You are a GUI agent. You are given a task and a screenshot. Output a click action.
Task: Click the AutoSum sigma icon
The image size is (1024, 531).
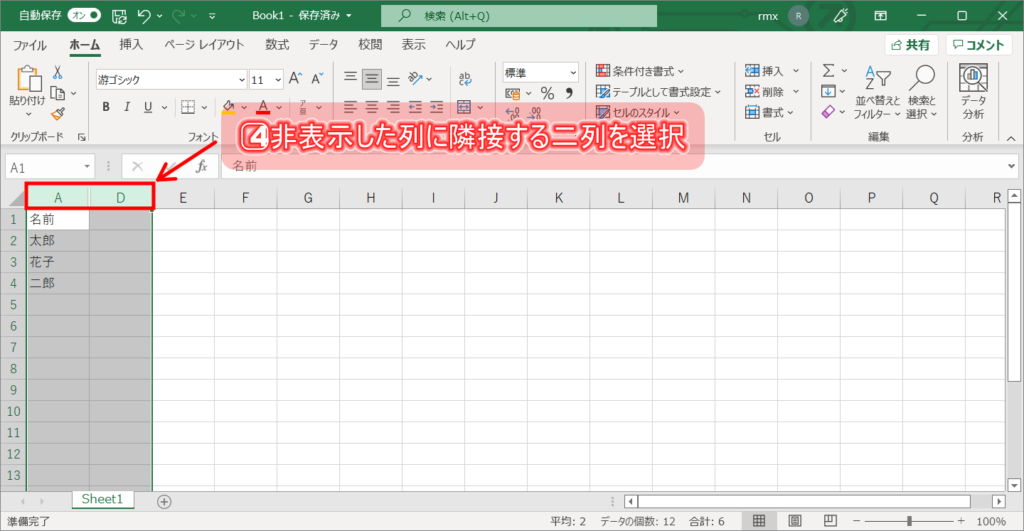828,71
